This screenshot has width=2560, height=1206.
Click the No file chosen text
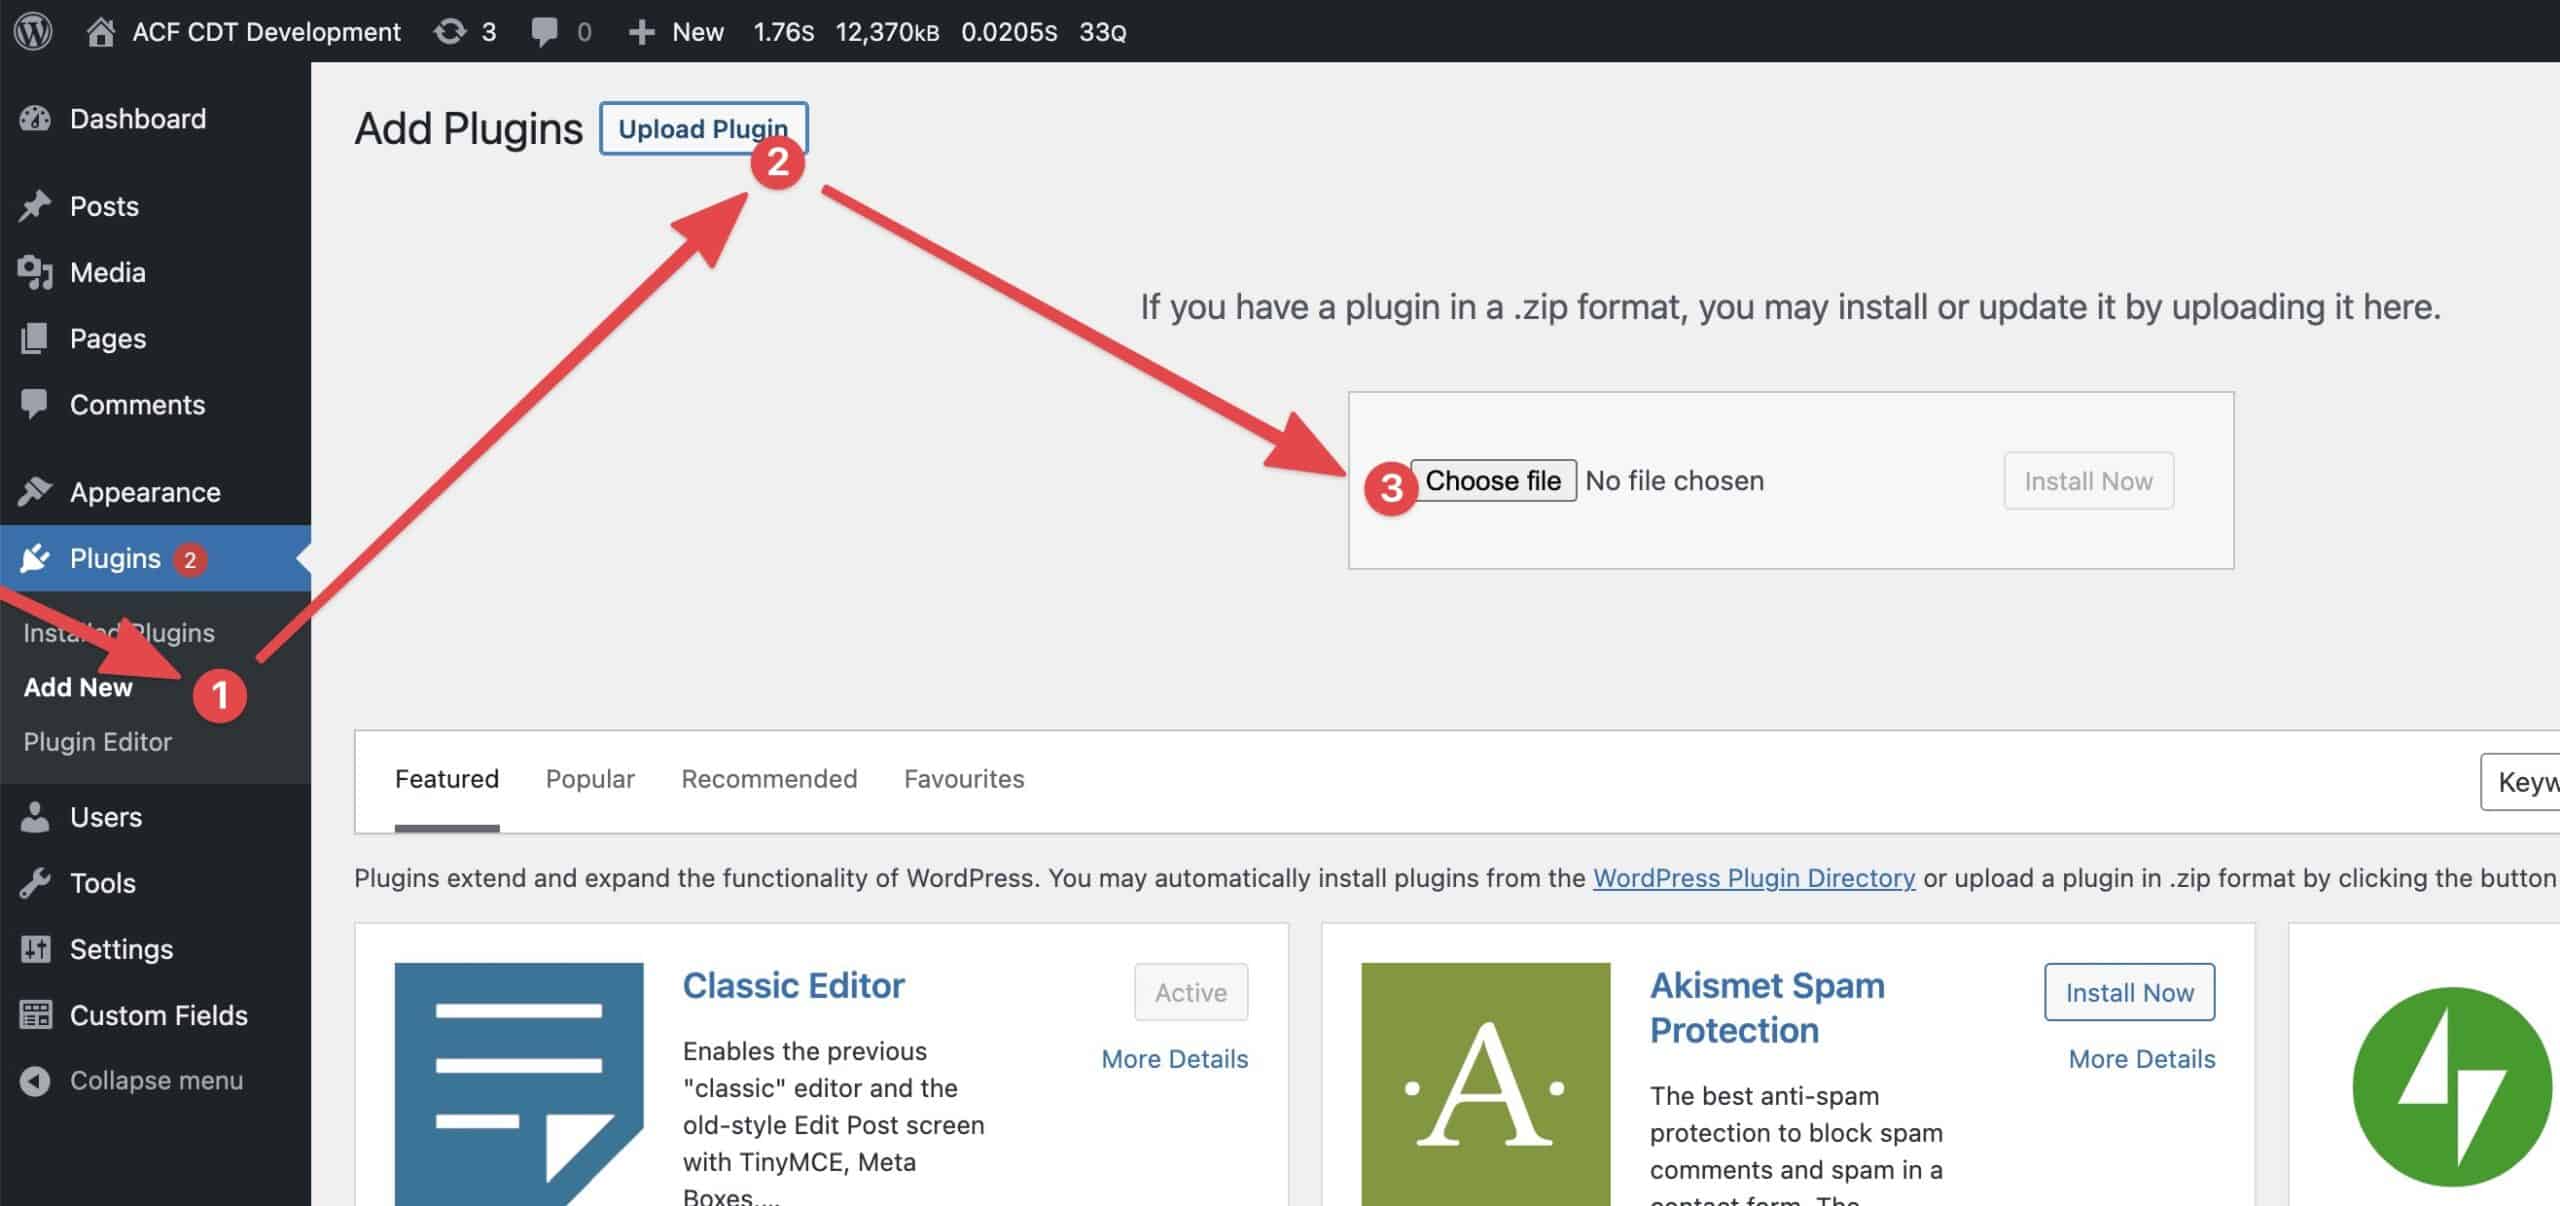click(x=1674, y=481)
